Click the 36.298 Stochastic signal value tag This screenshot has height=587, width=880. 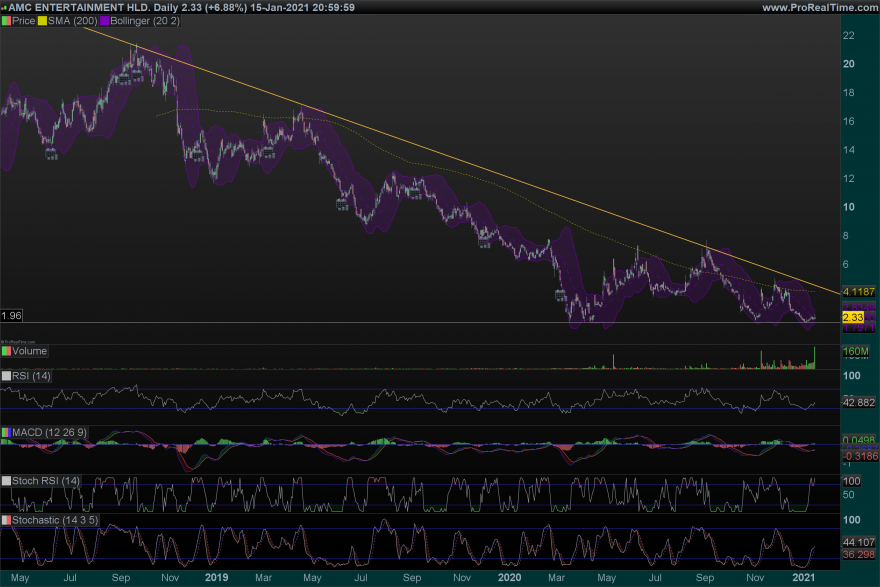point(859,554)
